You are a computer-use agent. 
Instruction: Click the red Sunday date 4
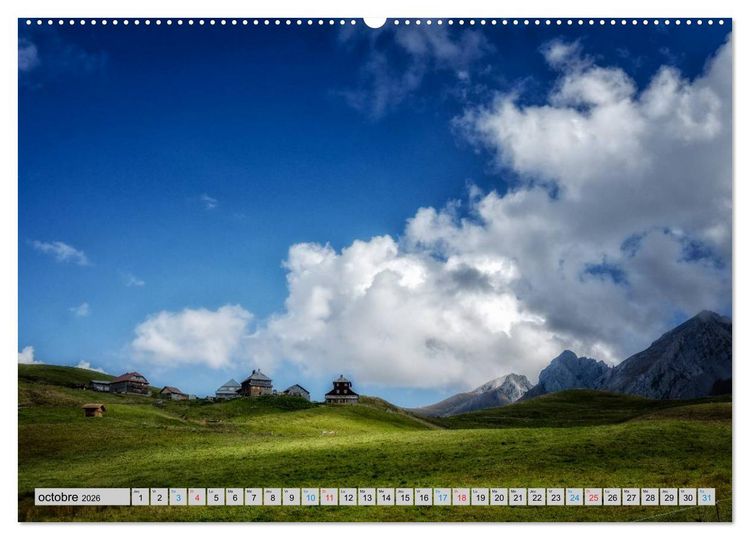(x=197, y=497)
